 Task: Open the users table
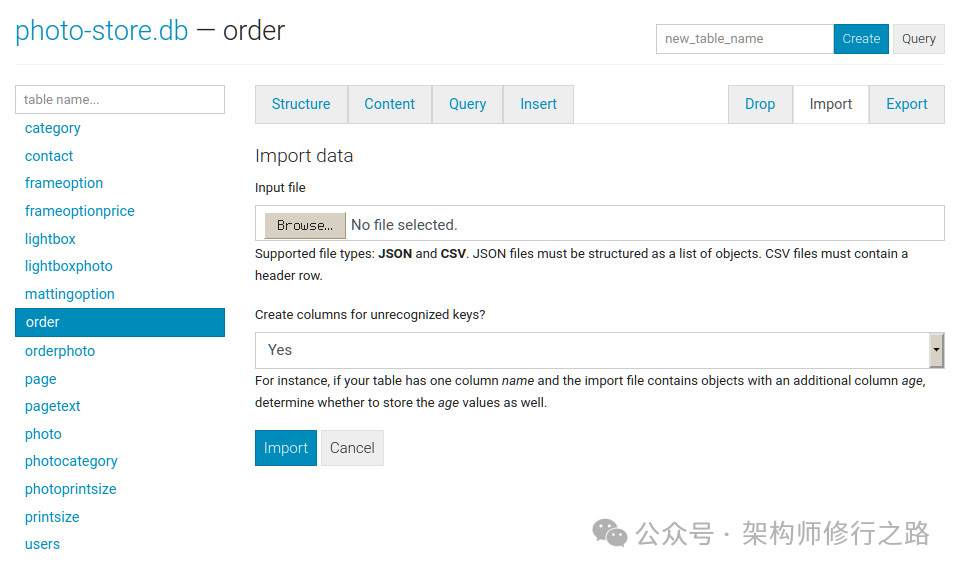click(x=43, y=544)
